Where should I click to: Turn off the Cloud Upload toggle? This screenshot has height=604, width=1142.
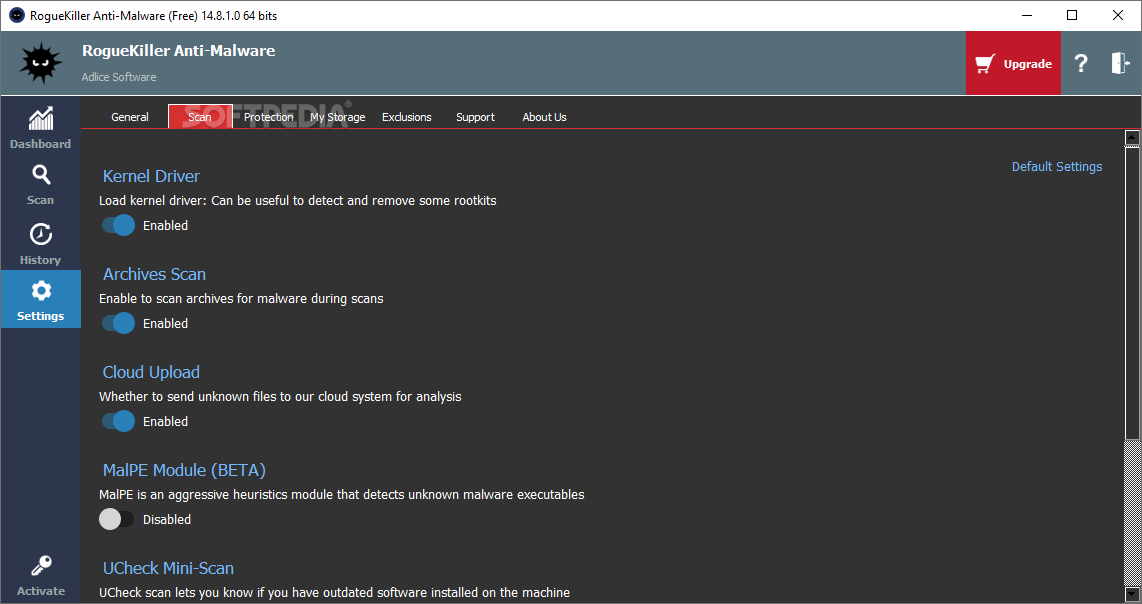point(118,421)
